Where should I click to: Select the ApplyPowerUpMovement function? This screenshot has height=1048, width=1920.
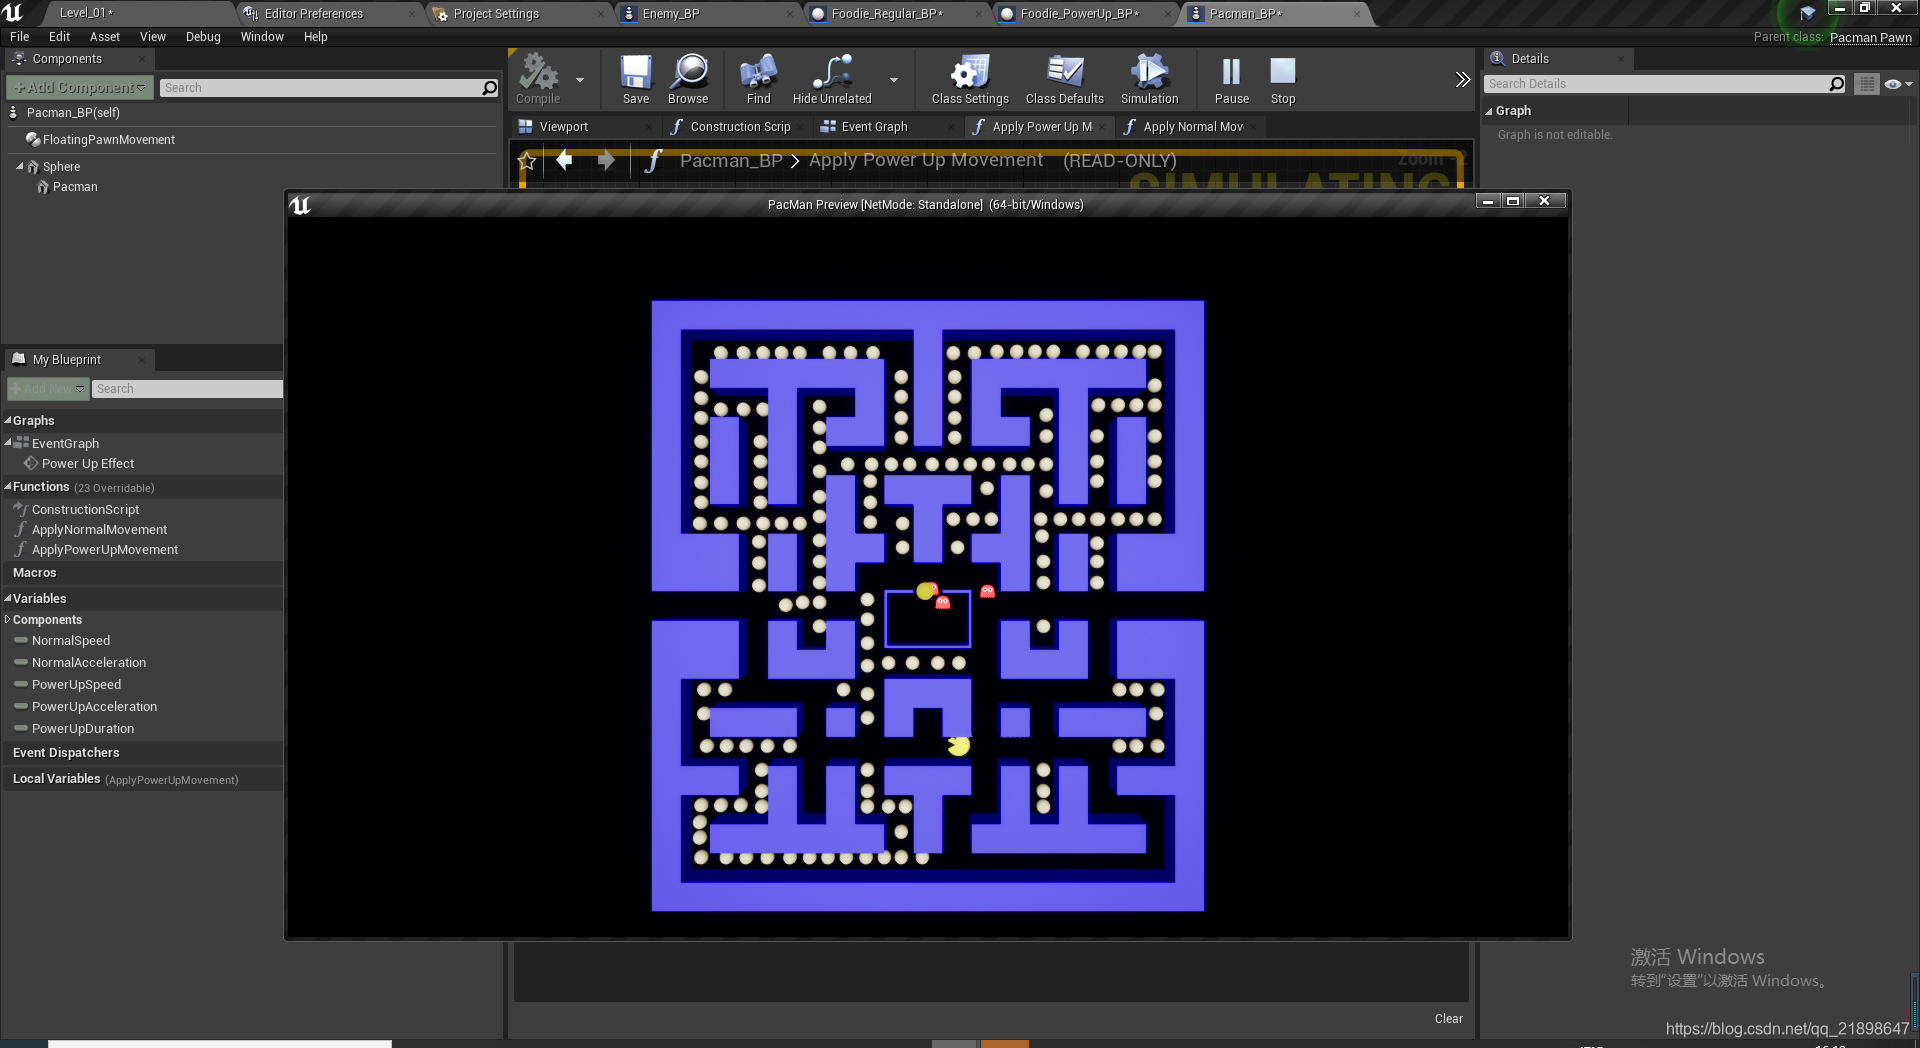point(105,550)
